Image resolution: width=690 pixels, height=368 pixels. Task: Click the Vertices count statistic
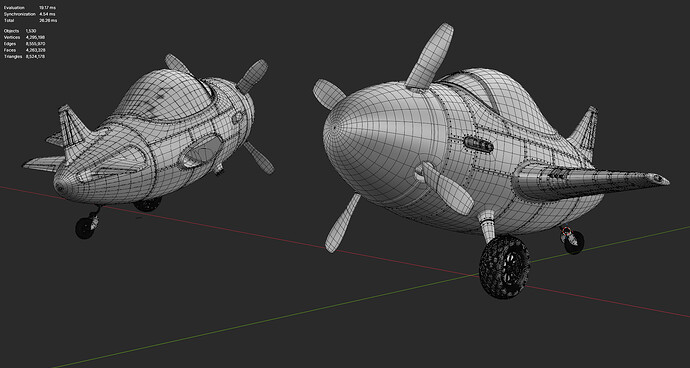pos(24,37)
